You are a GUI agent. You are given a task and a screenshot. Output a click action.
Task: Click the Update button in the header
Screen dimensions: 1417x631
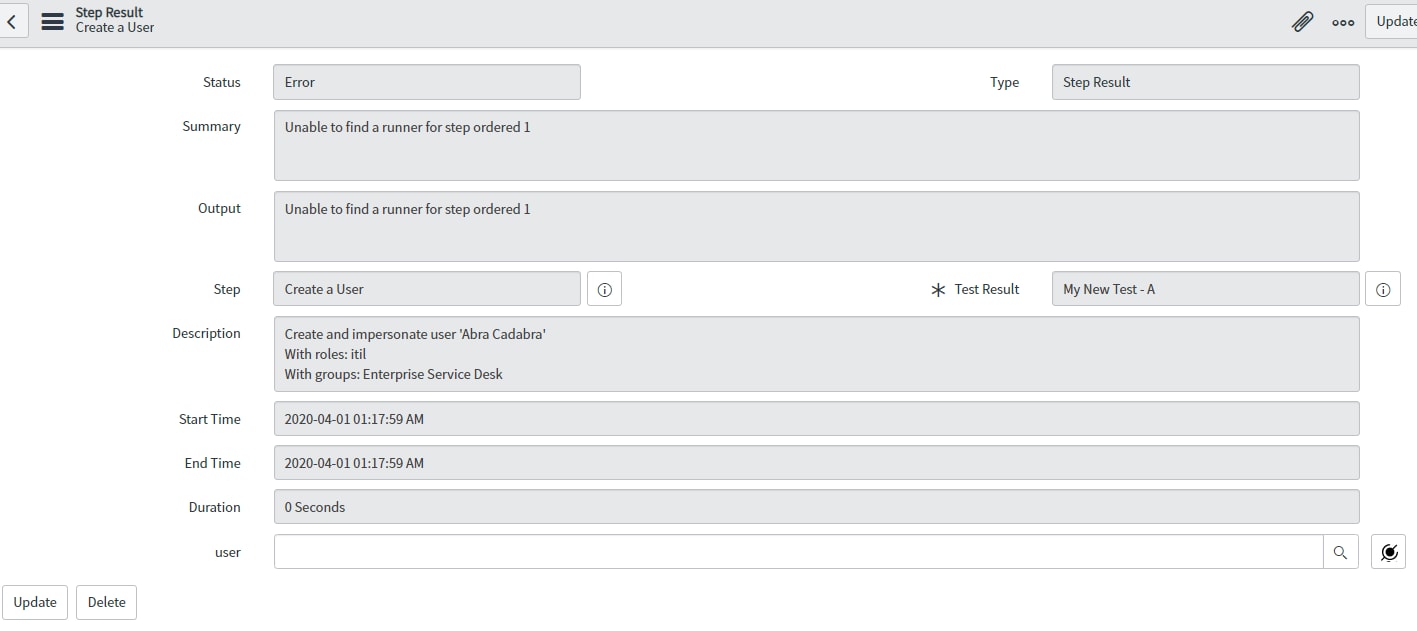click(1393, 21)
